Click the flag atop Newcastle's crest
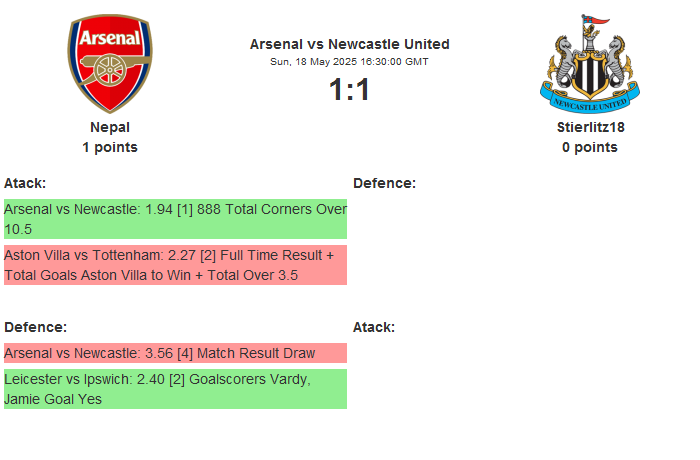 click(599, 22)
